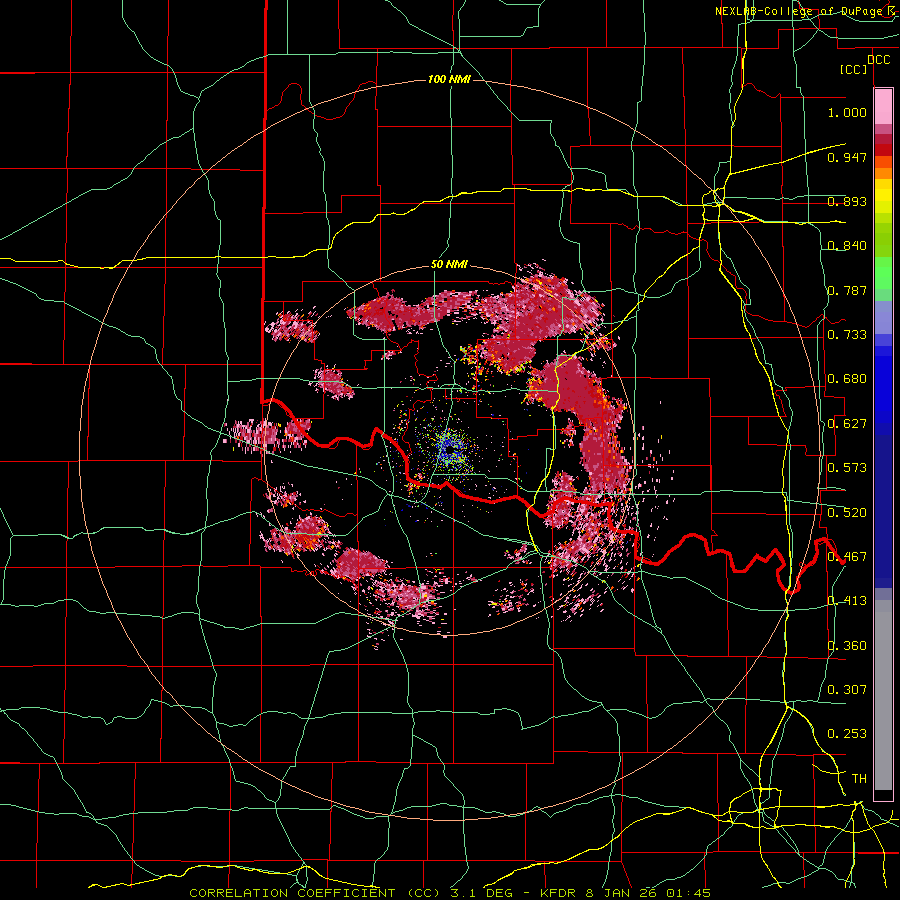Click the 0.307 color scale label
This screenshot has width=900, height=900.
(x=847, y=690)
